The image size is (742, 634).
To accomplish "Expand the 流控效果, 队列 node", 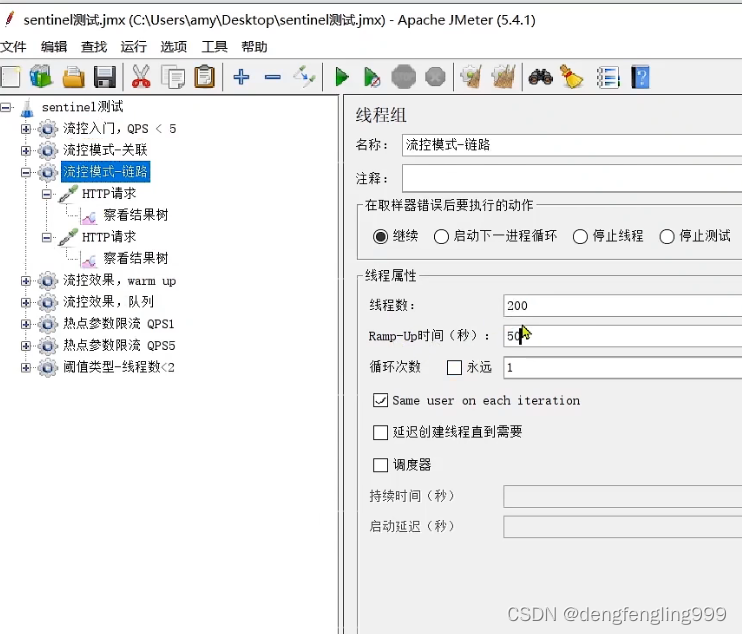I will coord(26,302).
